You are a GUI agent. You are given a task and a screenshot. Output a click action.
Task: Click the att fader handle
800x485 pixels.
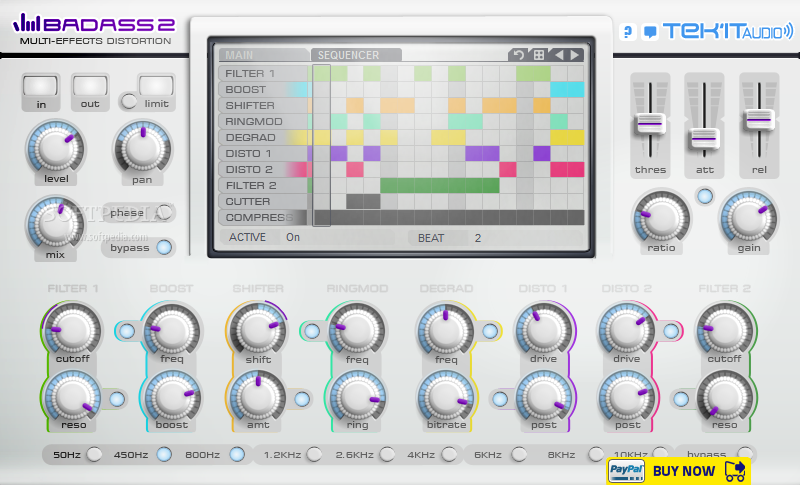click(x=705, y=138)
